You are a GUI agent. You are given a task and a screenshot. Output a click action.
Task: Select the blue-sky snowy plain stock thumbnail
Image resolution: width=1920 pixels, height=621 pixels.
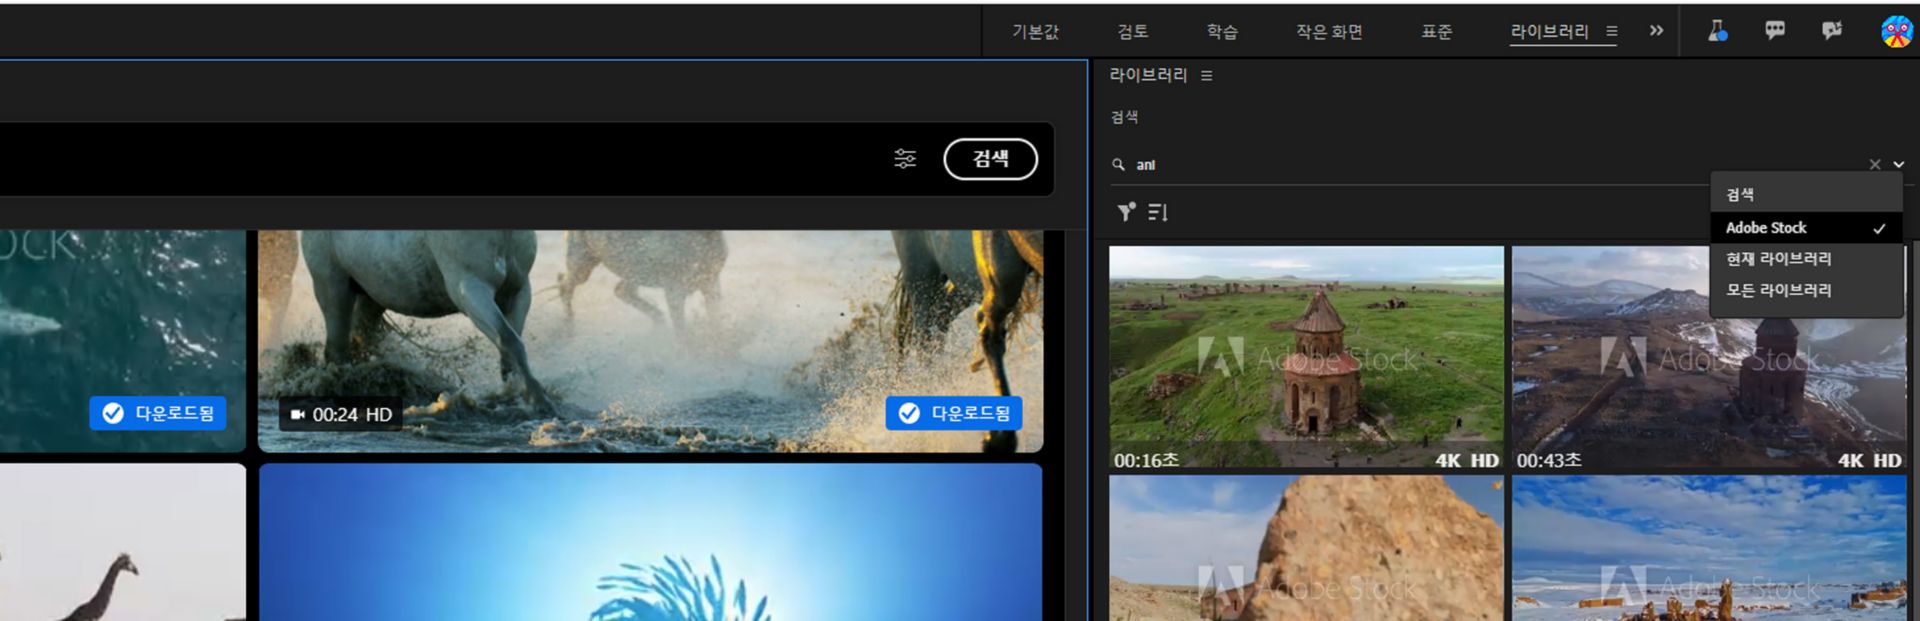tap(1709, 548)
